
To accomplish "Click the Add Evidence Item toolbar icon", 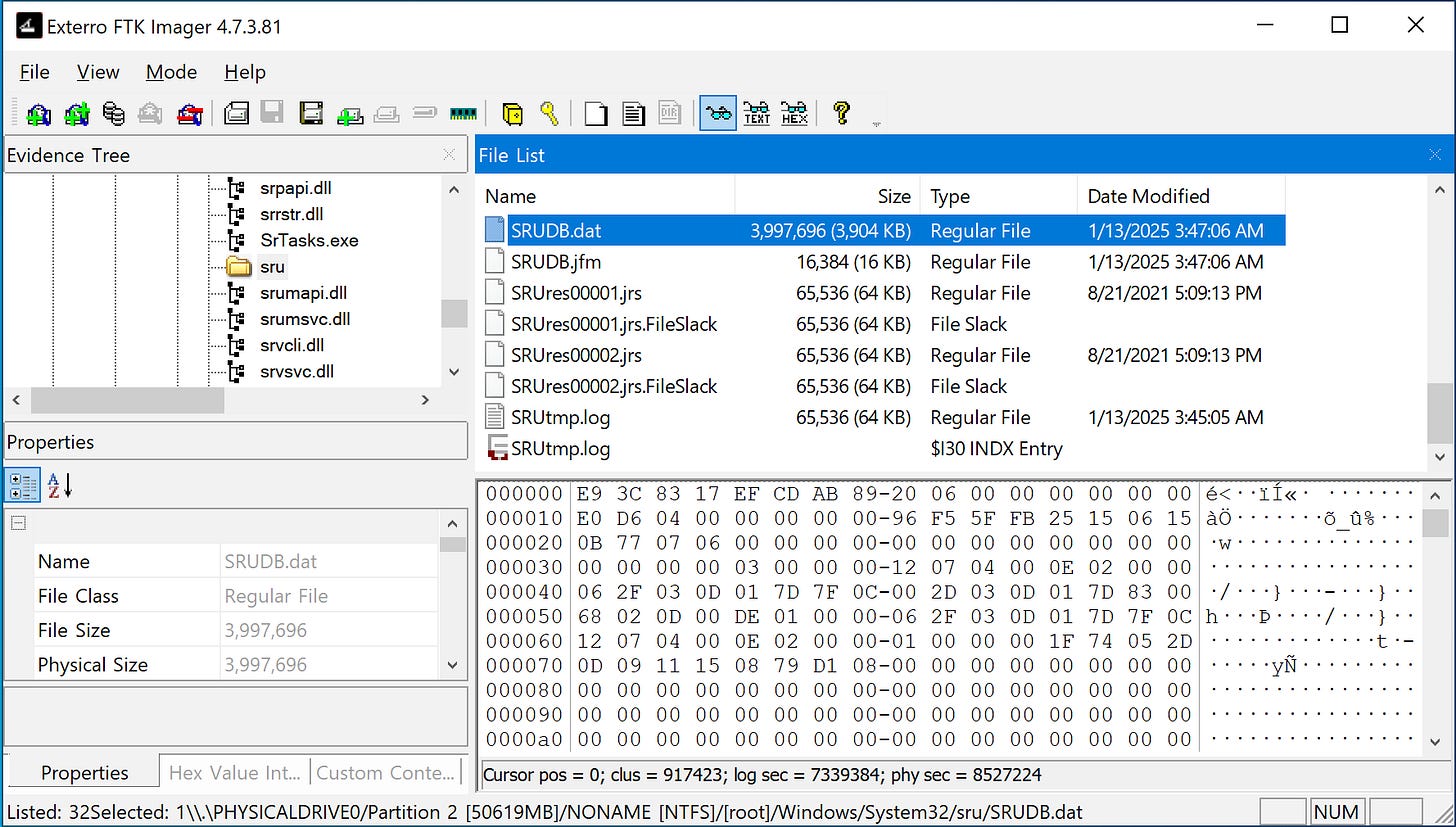I will coord(38,113).
